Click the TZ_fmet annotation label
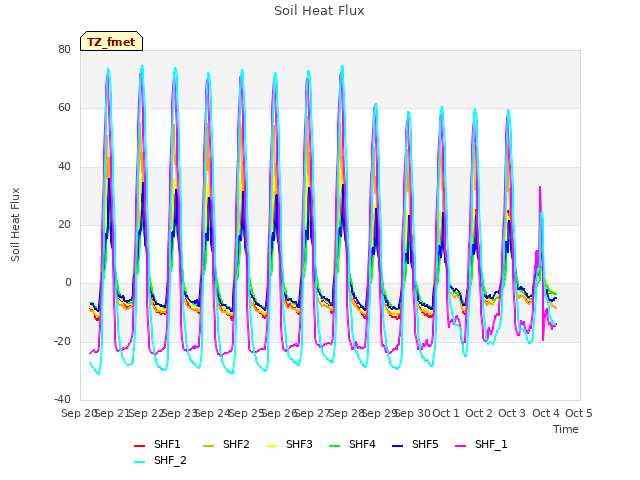Screen dimensions: 640x480 pyautogui.click(x=111, y=42)
